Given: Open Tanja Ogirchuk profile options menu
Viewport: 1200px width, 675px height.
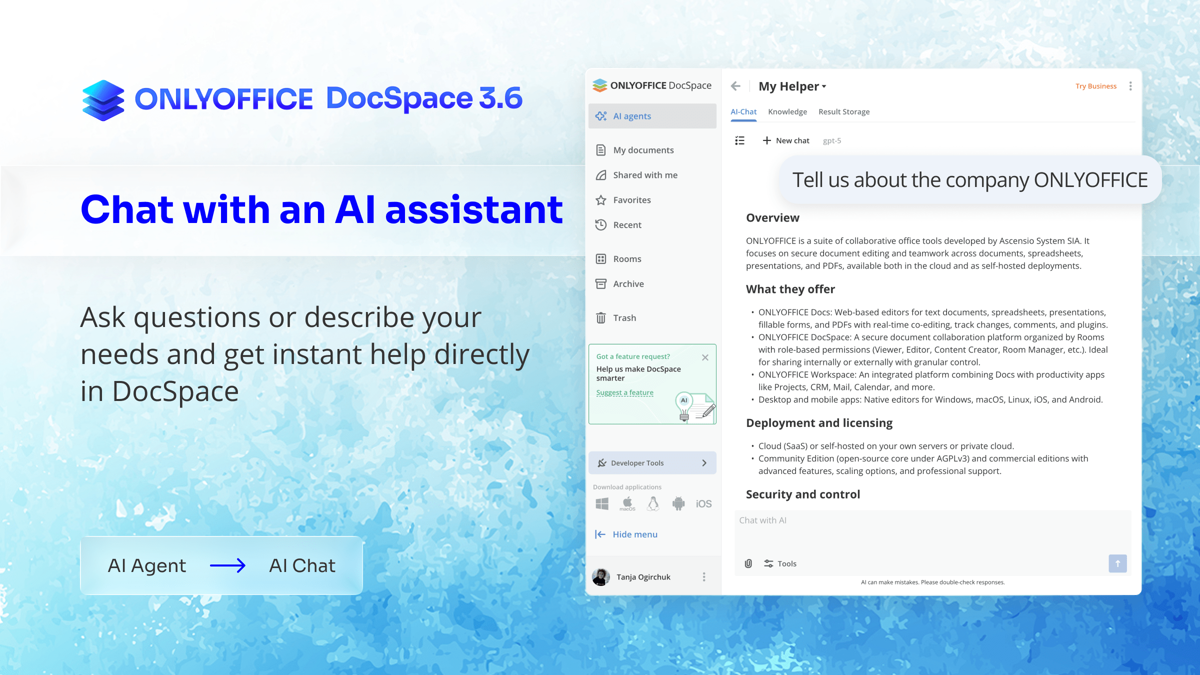Looking at the screenshot, I should pos(704,577).
